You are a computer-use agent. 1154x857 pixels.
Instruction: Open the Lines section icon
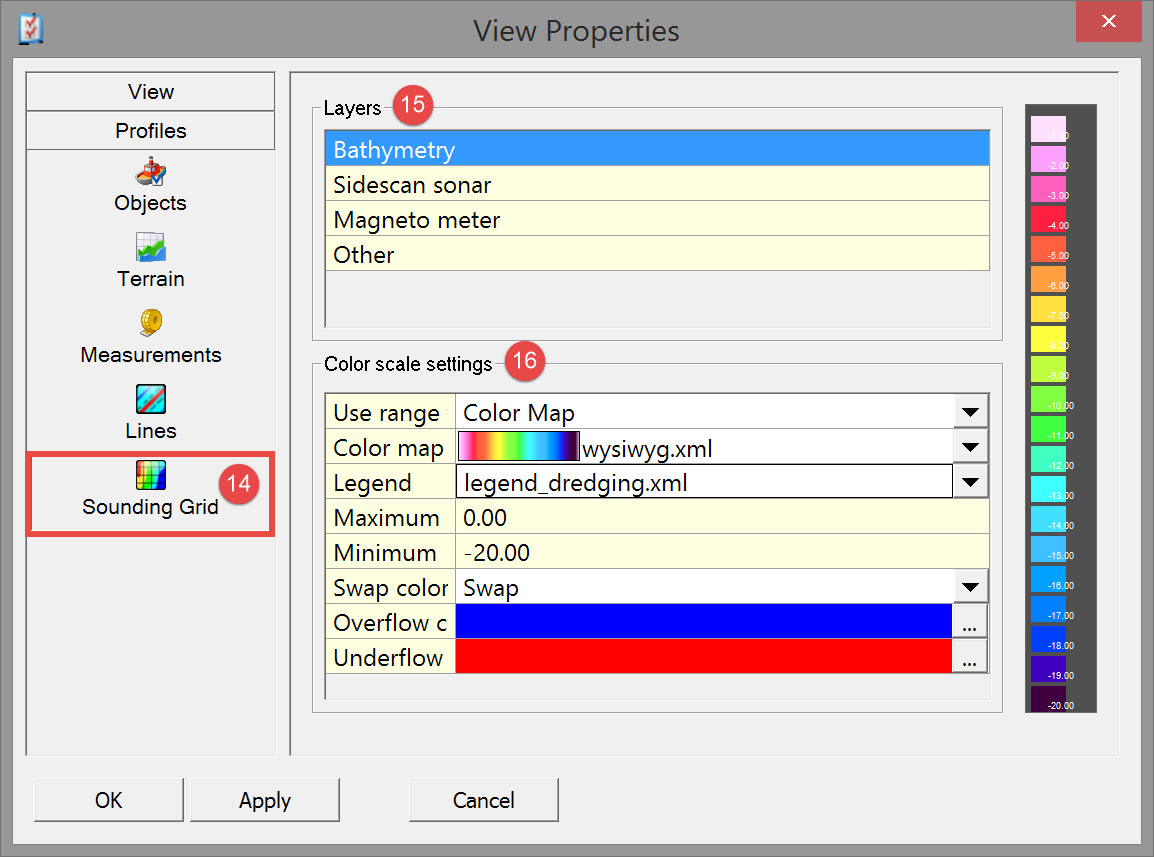(x=151, y=399)
